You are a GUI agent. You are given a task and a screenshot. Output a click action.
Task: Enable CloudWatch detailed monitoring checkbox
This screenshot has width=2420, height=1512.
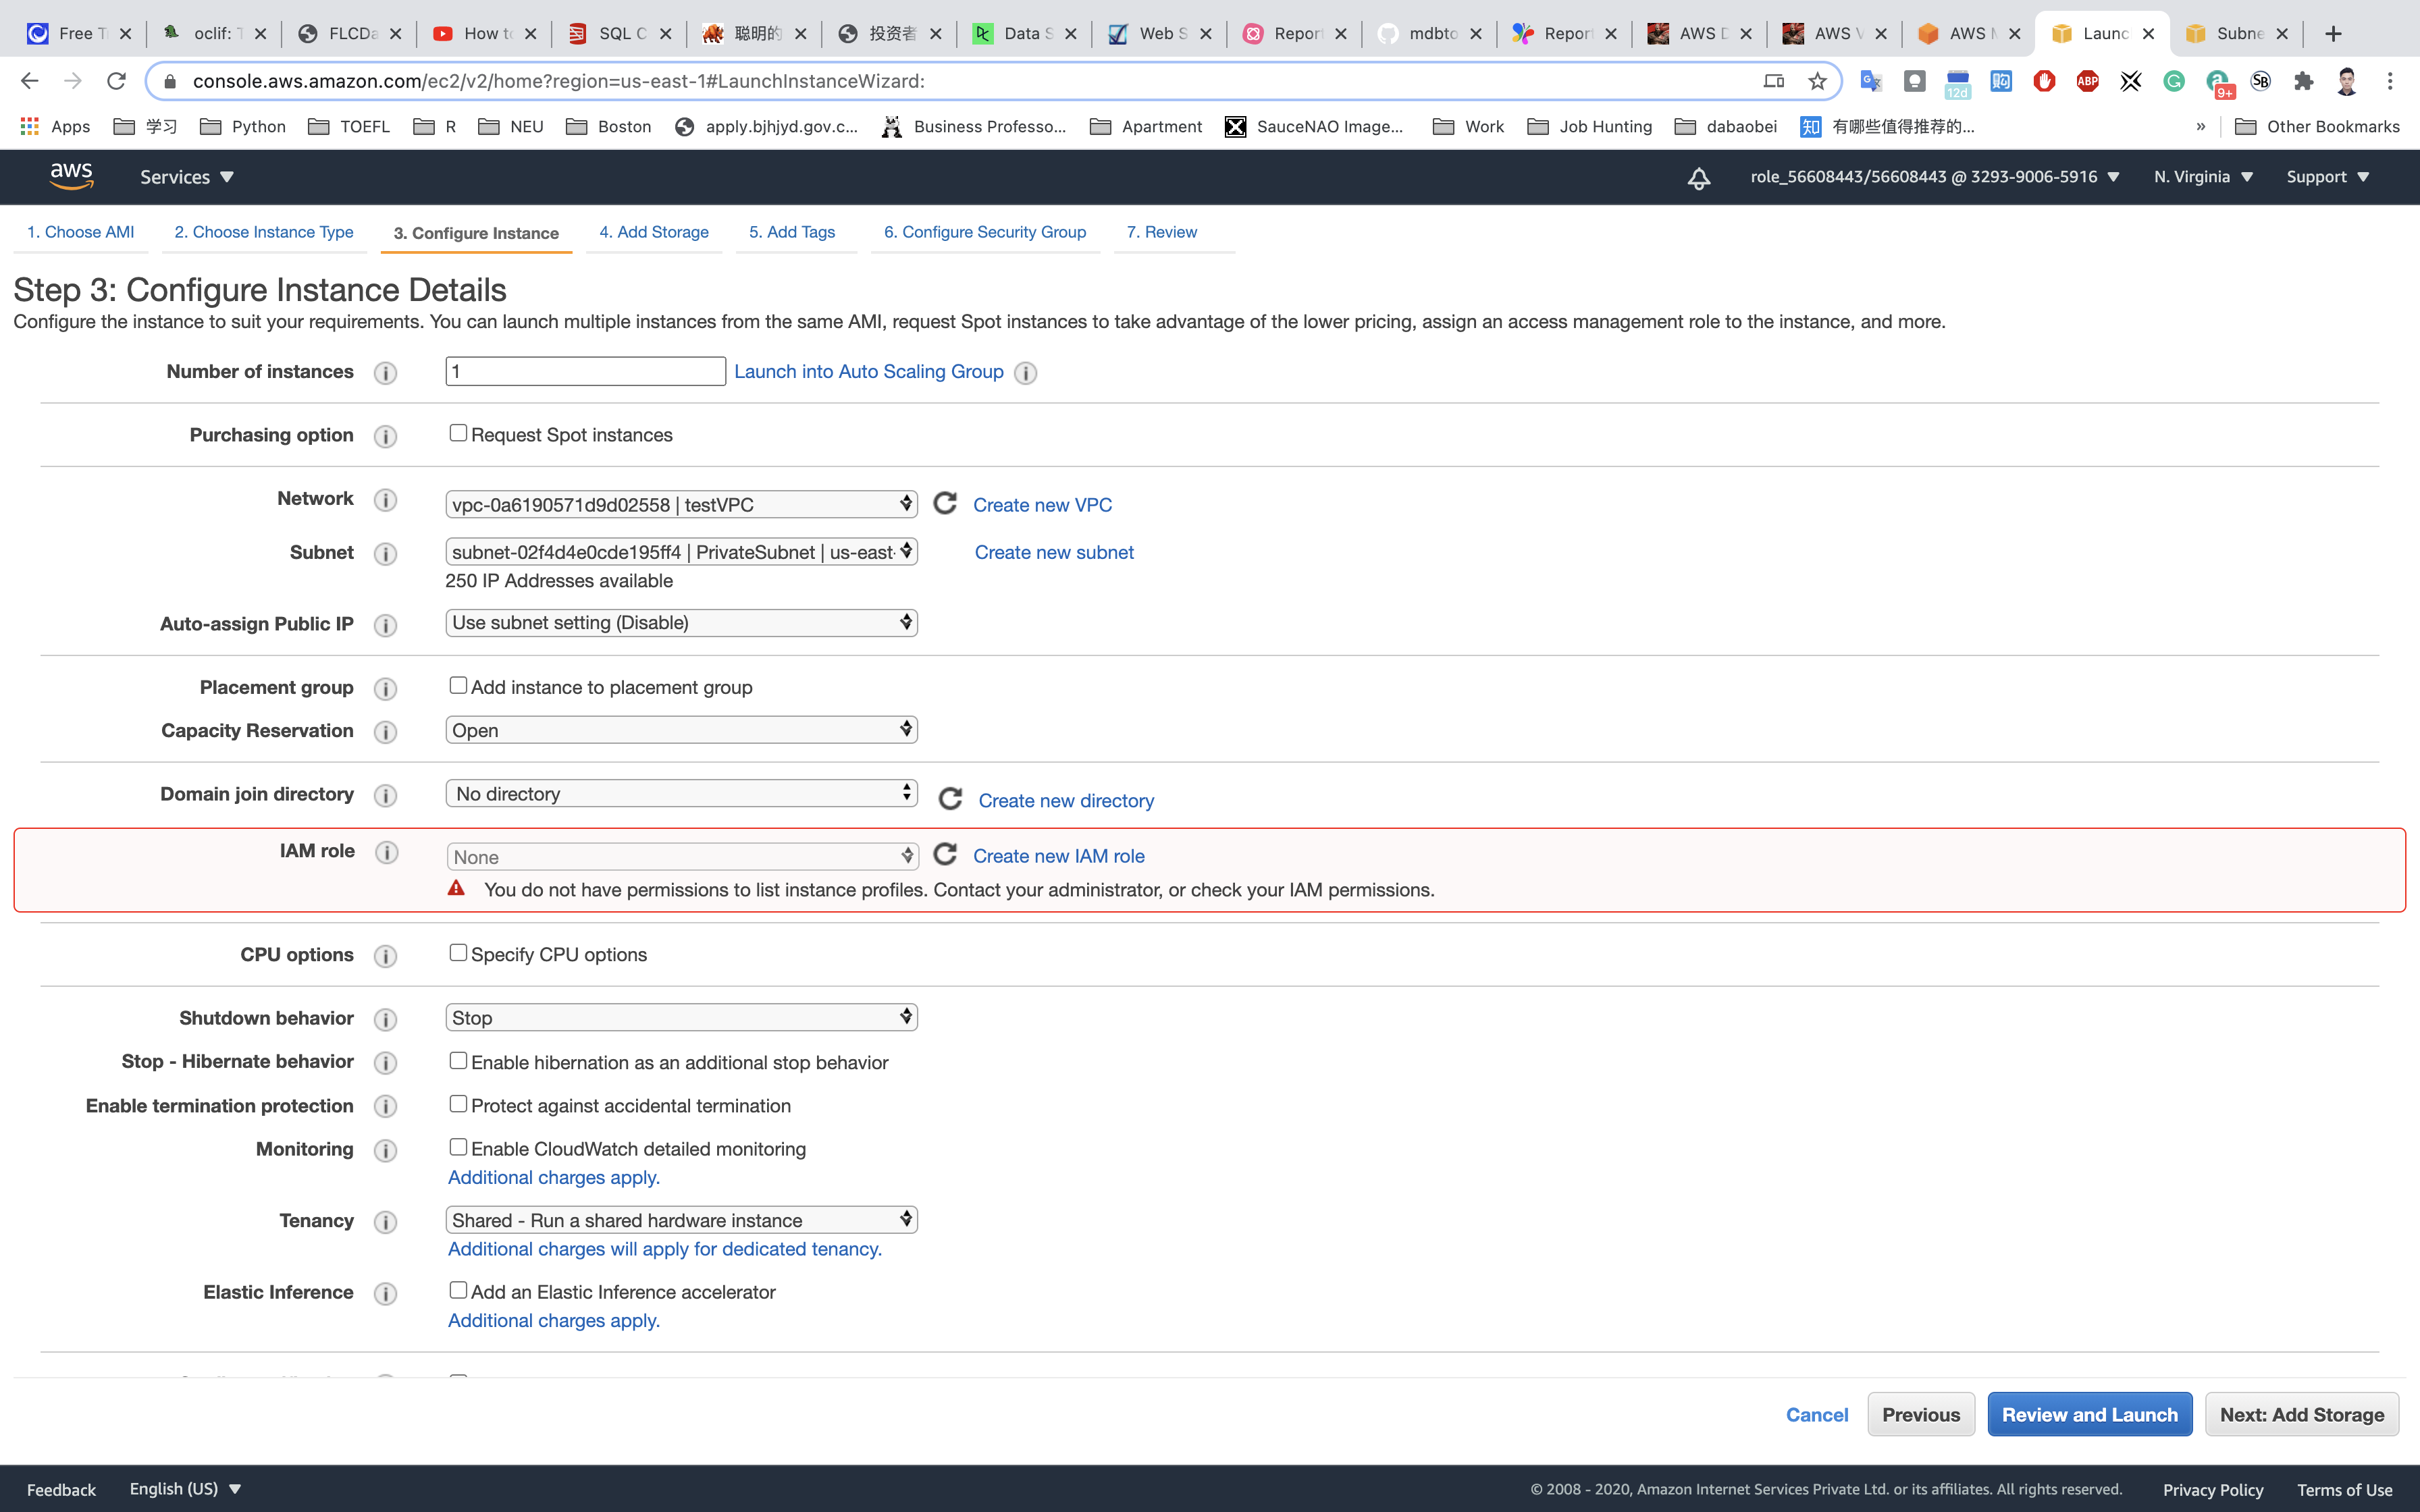click(x=458, y=1147)
